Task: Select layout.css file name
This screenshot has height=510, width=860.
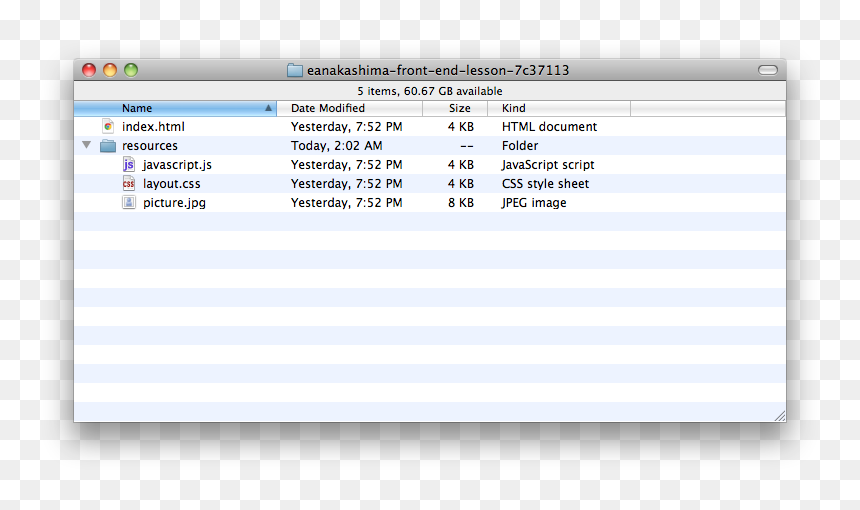Action: [x=172, y=184]
